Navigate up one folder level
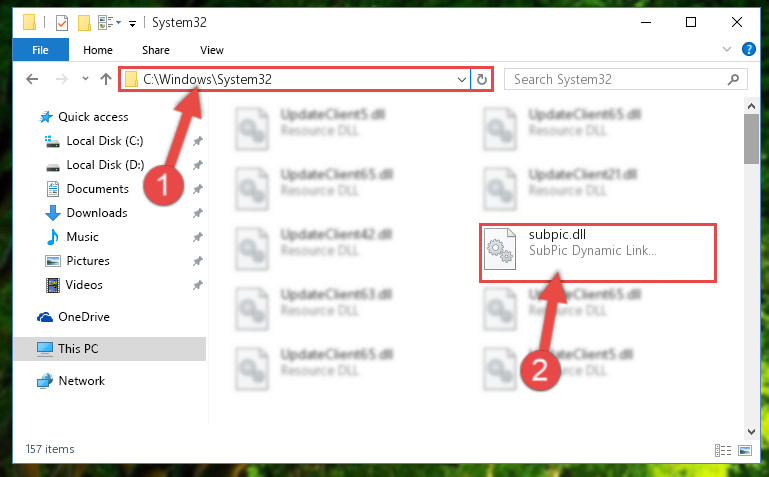769x477 pixels. [x=105, y=79]
